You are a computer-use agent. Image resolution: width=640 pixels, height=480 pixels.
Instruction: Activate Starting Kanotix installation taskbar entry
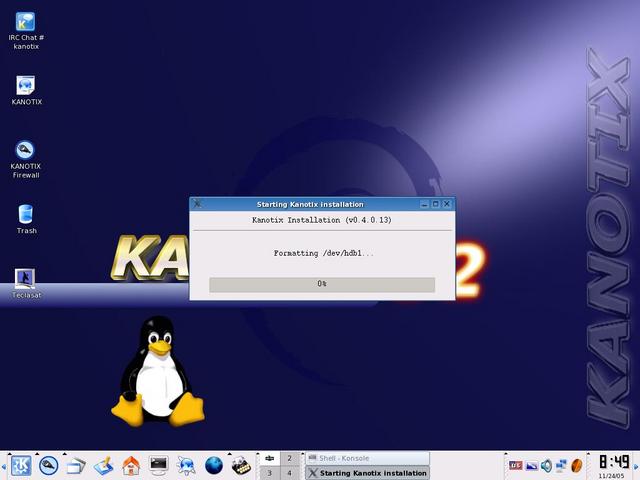click(367, 473)
